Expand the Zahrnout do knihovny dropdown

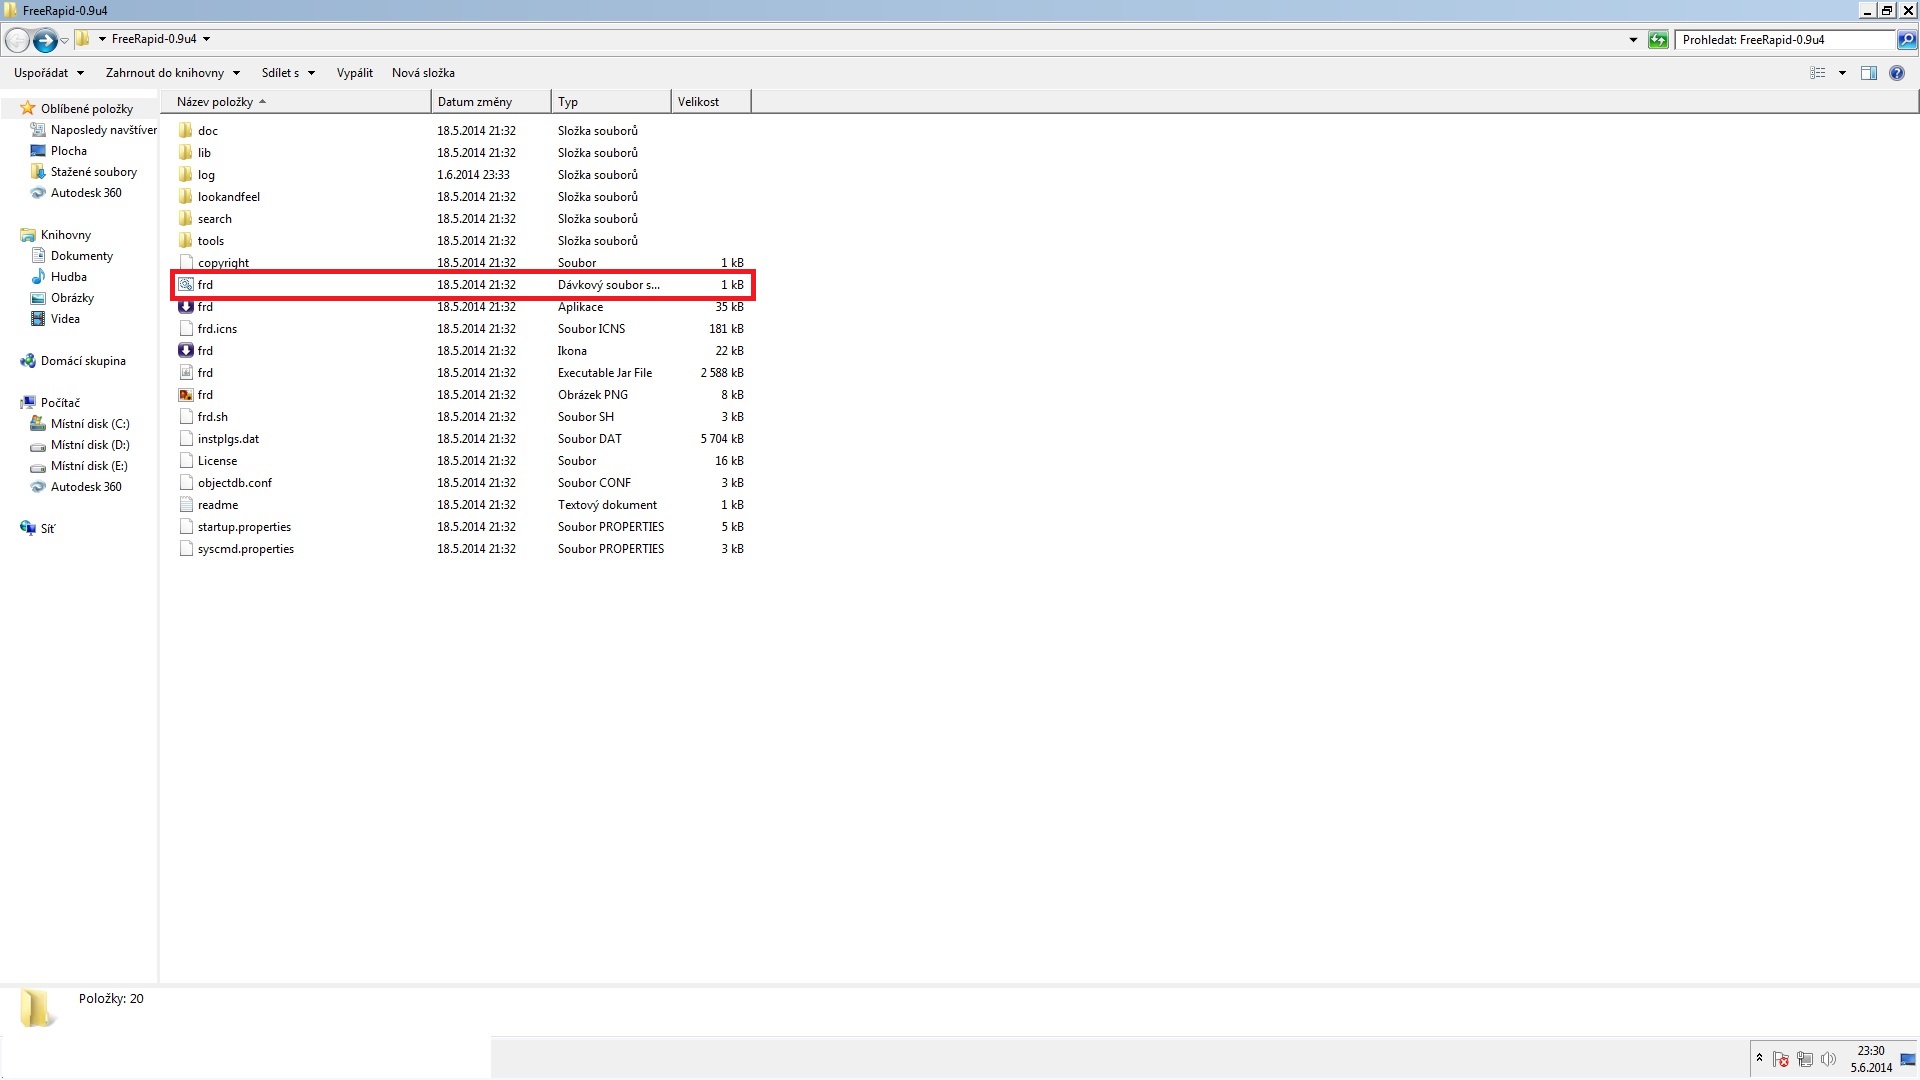172,73
